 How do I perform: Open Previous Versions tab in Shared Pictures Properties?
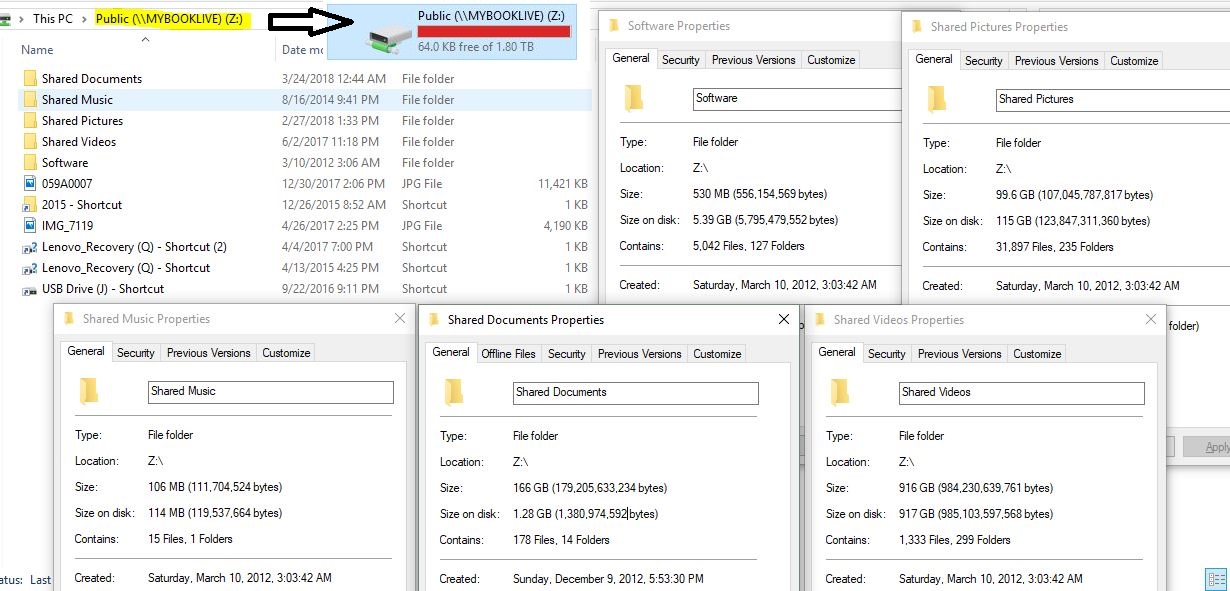point(1057,61)
